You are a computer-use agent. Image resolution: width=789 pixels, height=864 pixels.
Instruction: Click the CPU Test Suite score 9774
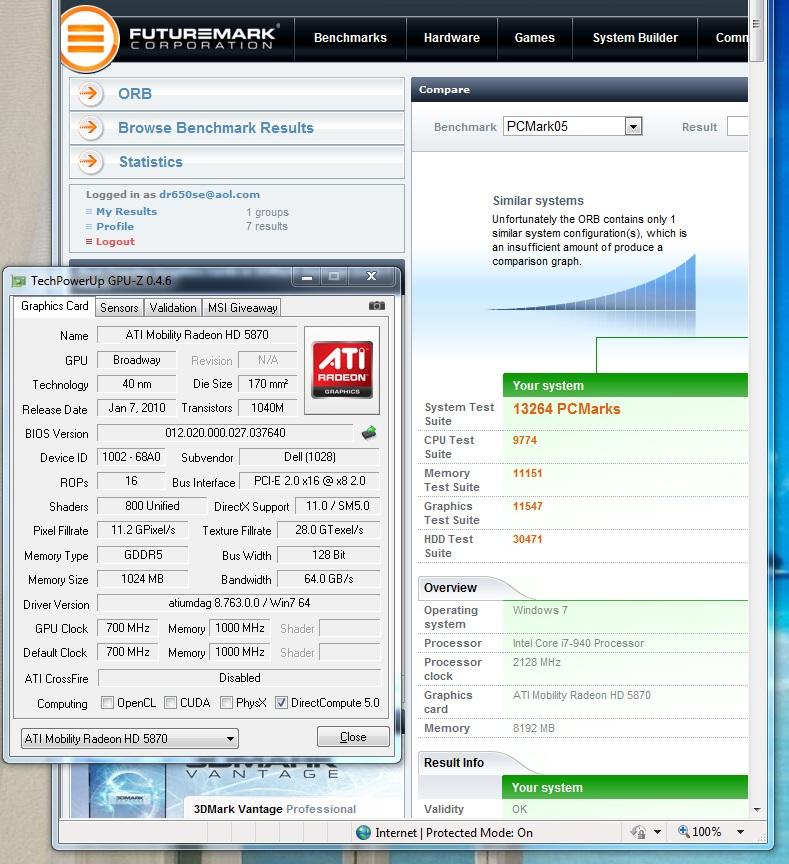[525, 440]
